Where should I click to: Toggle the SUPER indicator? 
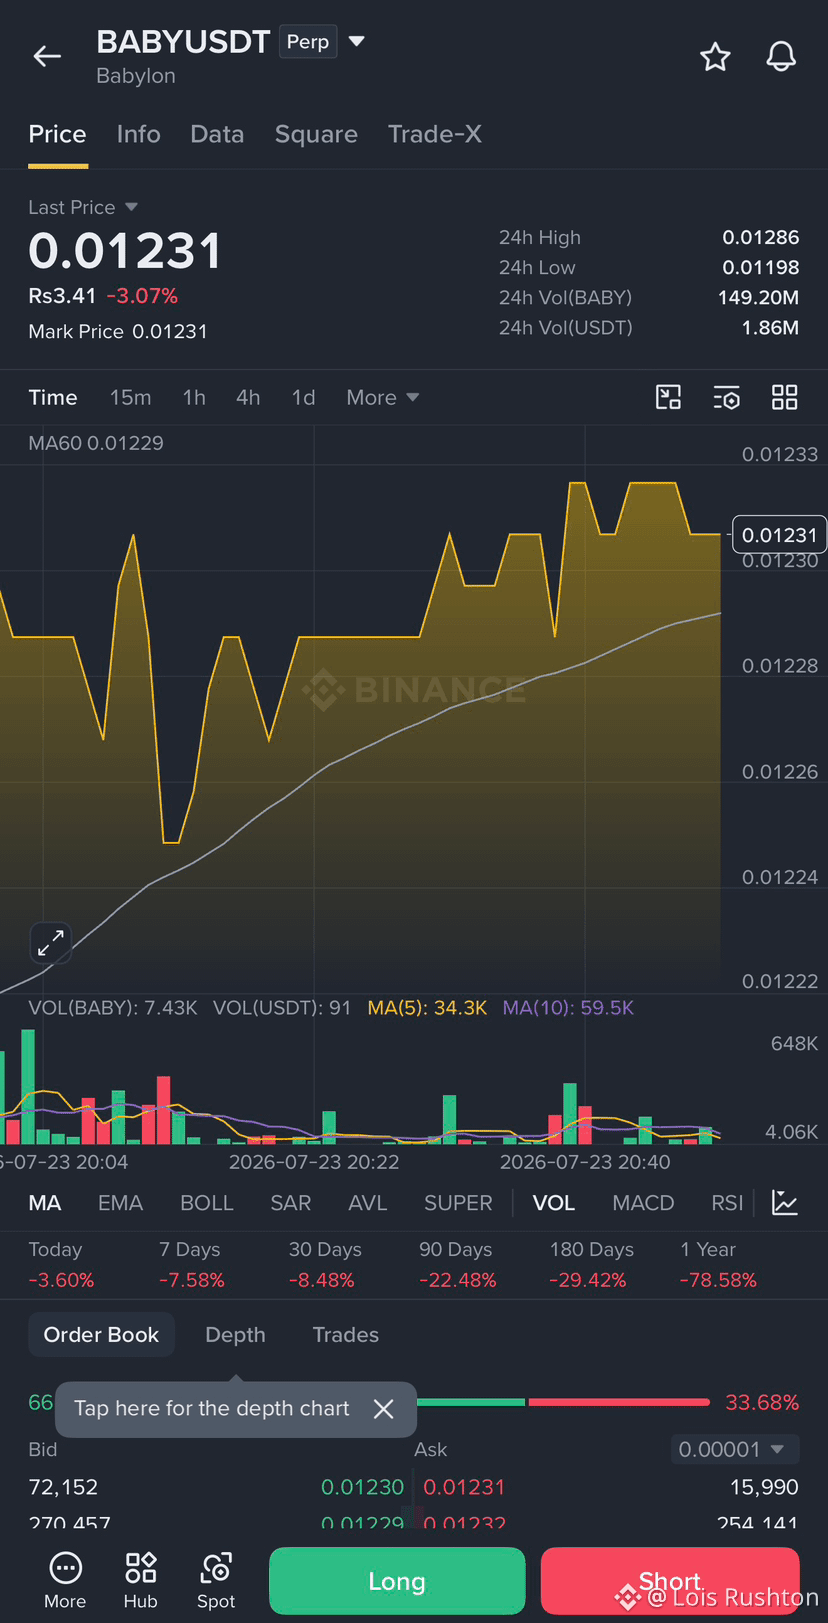click(458, 1203)
